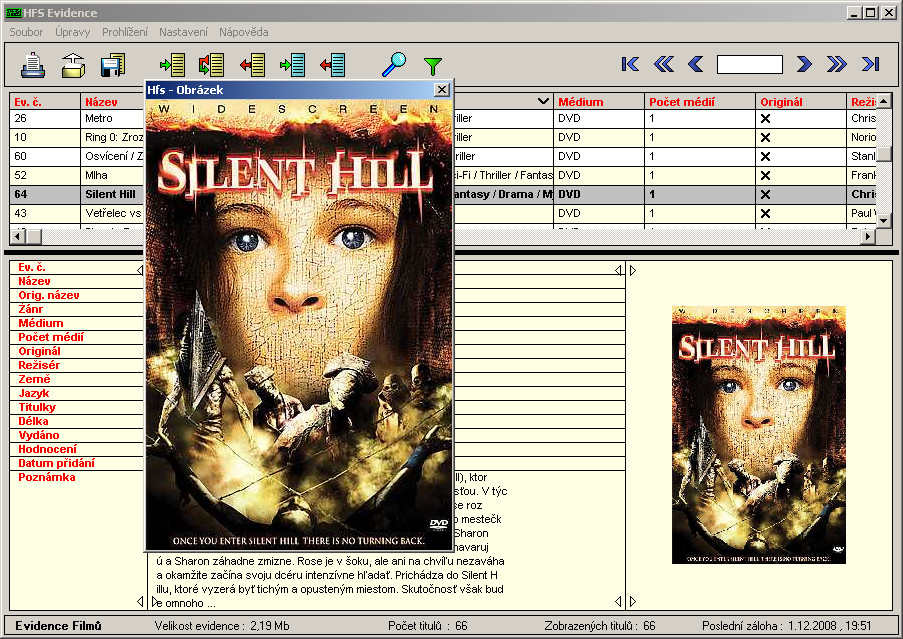Toggle Originál mark in the Silent Hill row

coord(765,195)
